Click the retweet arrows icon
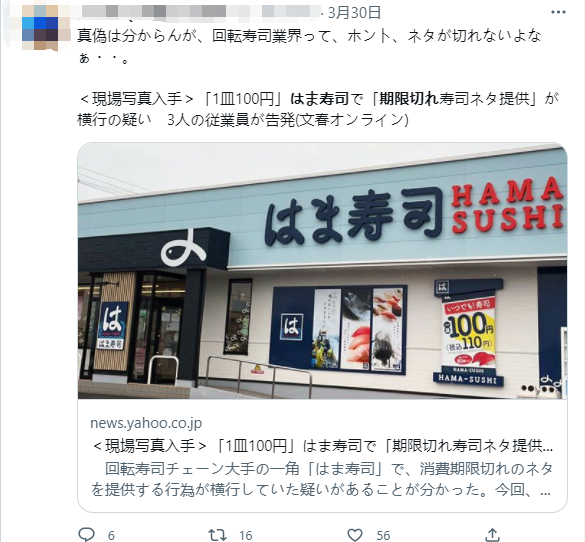This screenshot has width=585, height=542. 218,535
